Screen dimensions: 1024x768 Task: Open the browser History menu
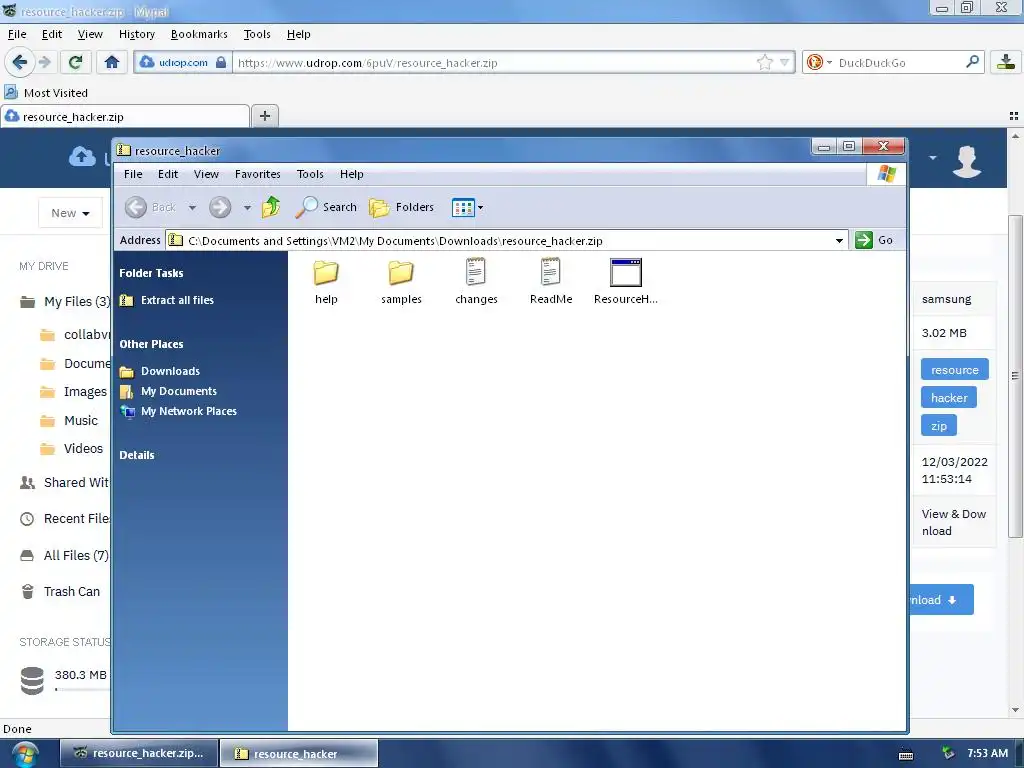136,34
